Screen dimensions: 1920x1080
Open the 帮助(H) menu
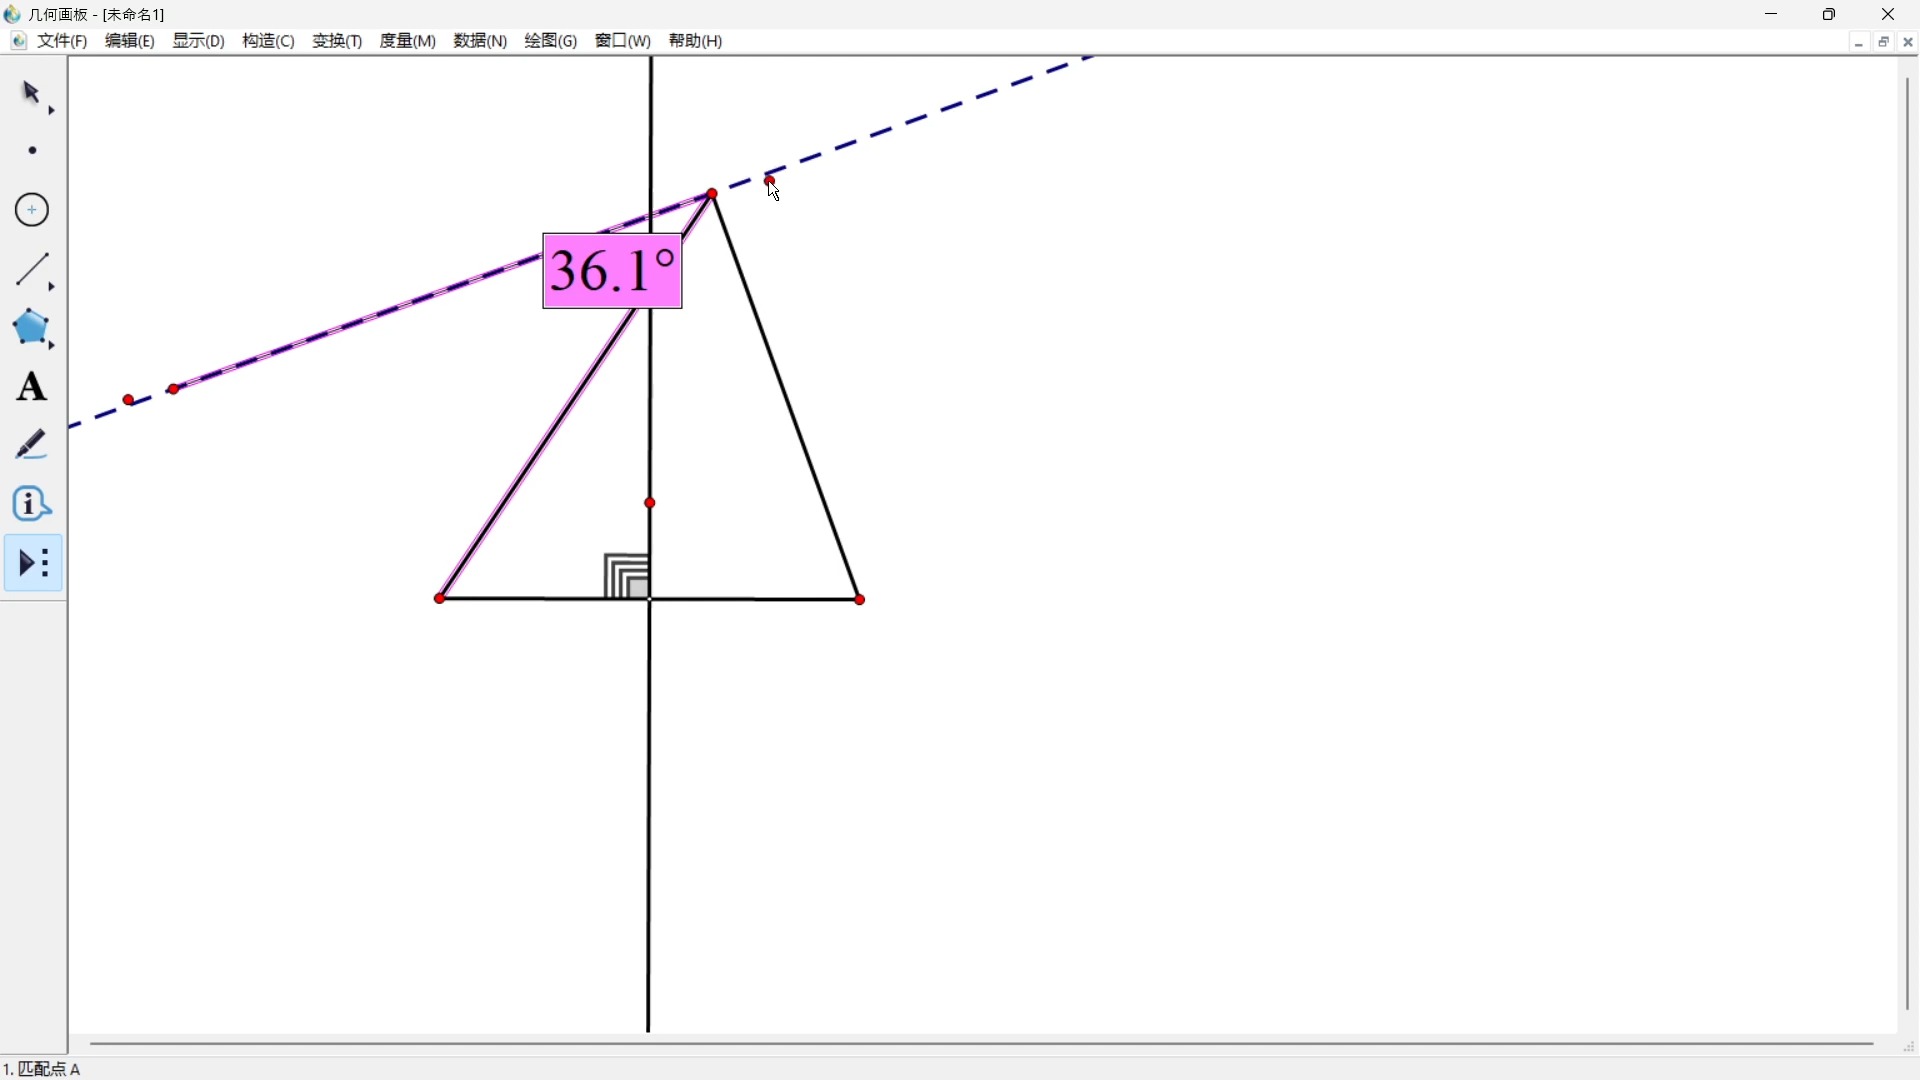click(696, 41)
